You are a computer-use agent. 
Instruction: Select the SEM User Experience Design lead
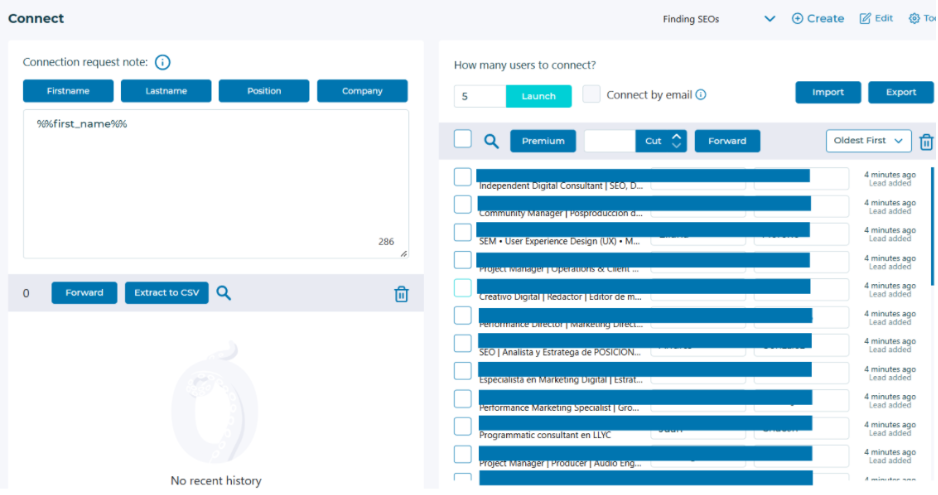click(462, 232)
